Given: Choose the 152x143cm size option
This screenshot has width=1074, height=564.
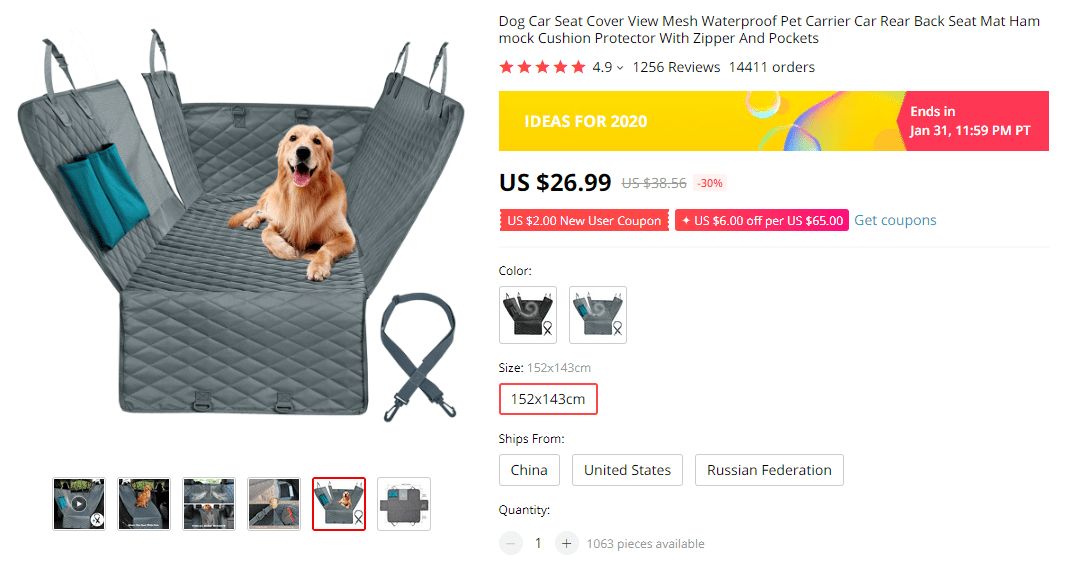Looking at the screenshot, I should coord(548,399).
